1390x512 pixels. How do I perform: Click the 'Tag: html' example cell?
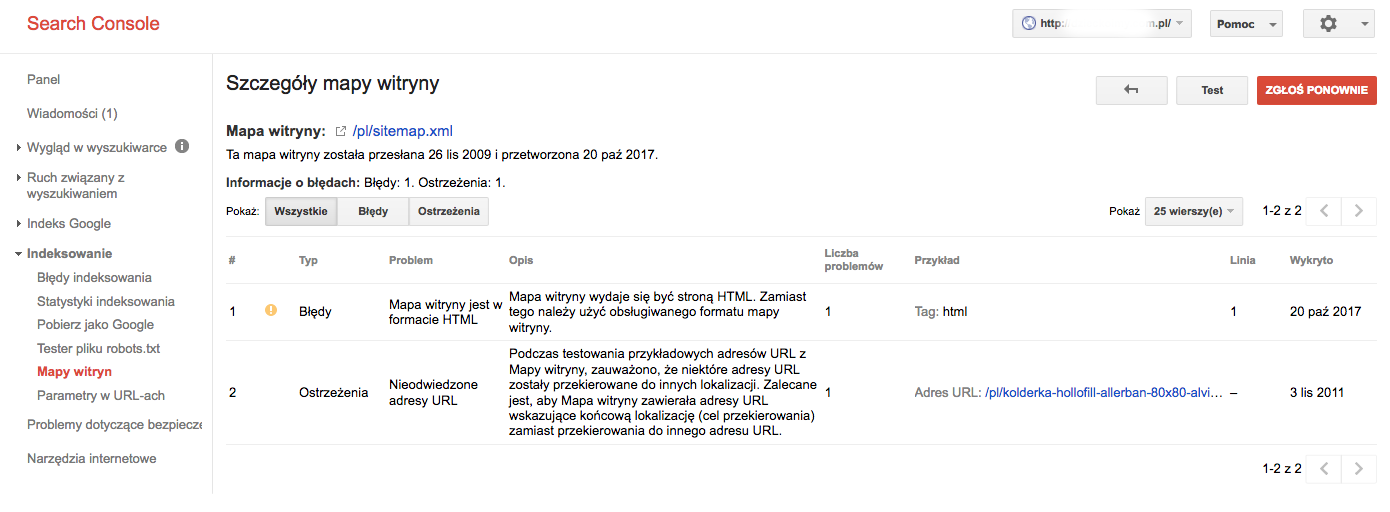[941, 312]
